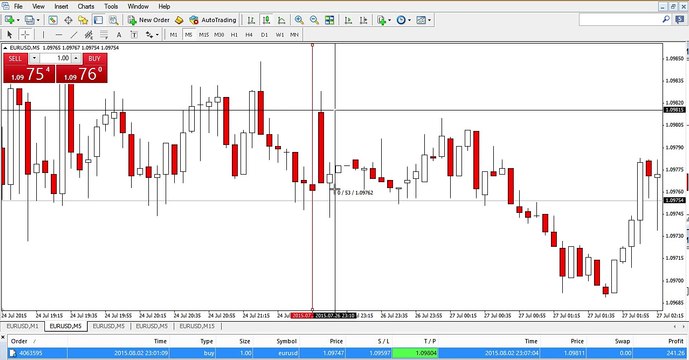Screen dimensions: 689x360
Task: Switch timeframe to M15
Action: [204, 34]
